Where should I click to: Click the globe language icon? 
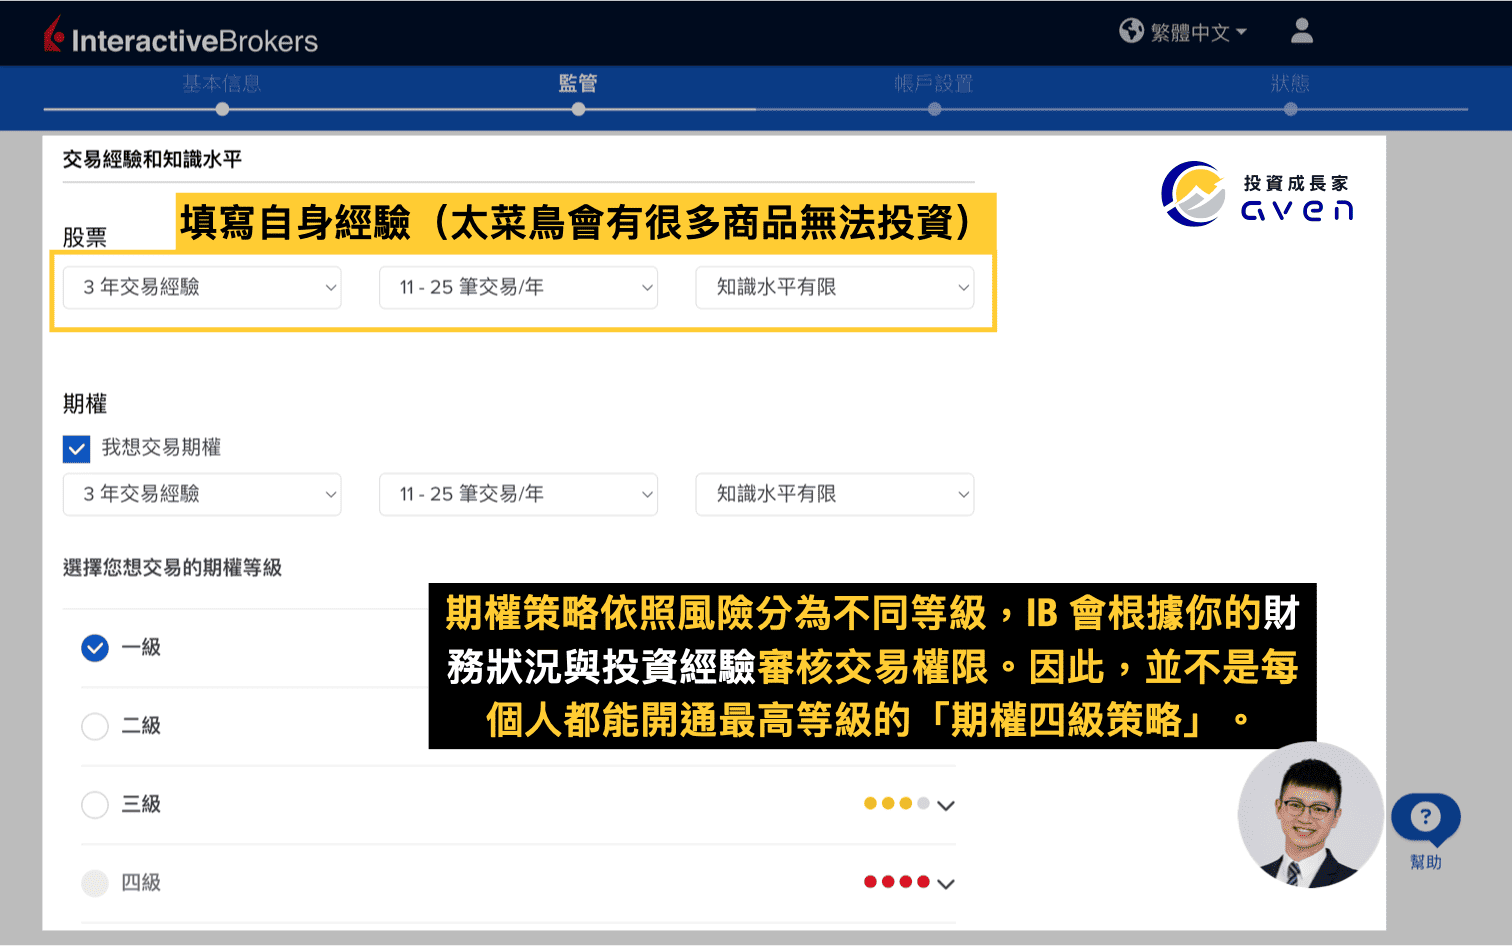click(x=1131, y=30)
